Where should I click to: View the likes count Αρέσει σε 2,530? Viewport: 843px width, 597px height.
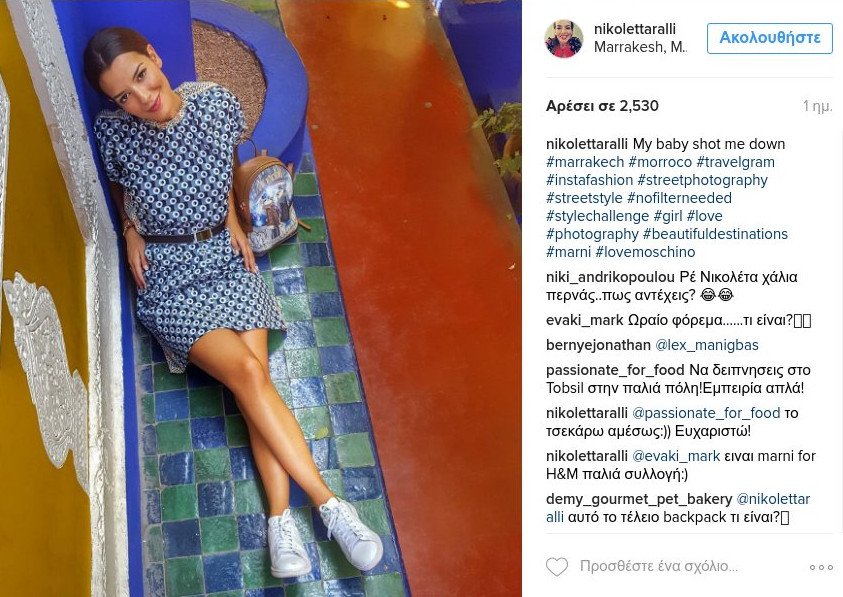tap(602, 106)
